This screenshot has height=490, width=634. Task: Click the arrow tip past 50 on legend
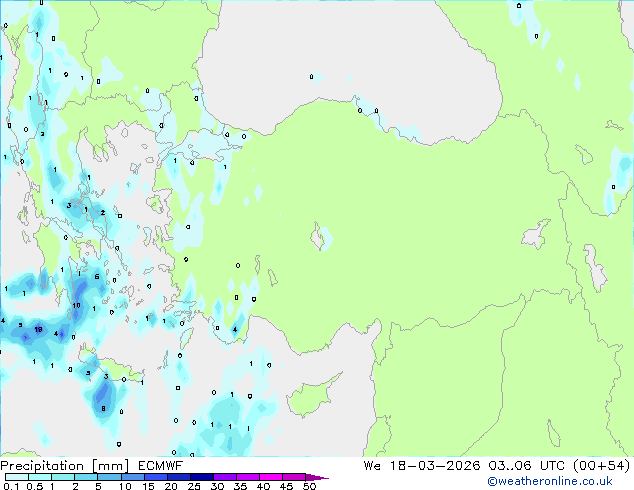(317, 477)
